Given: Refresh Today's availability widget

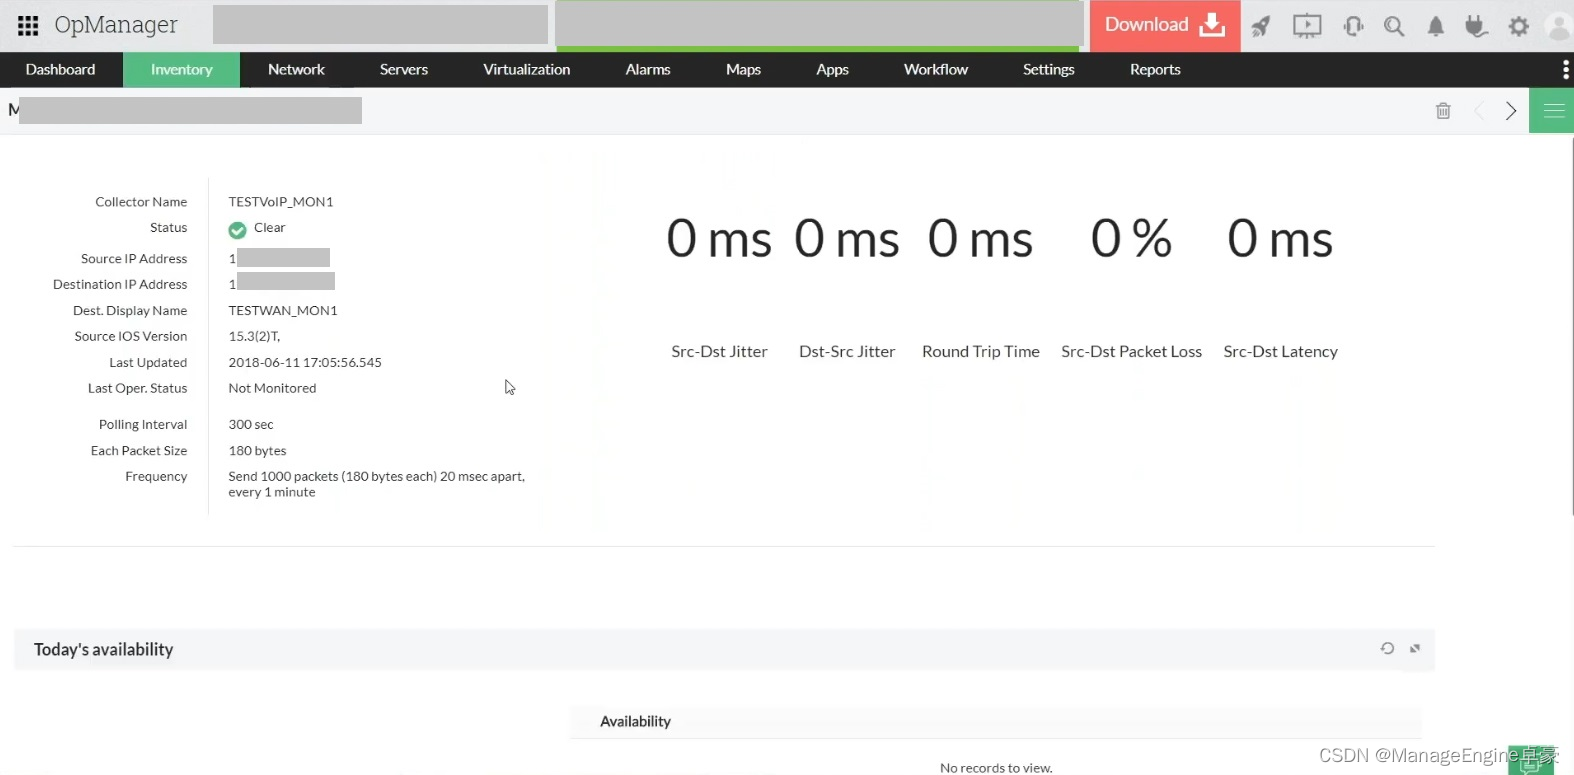Looking at the screenshot, I should point(1387,648).
